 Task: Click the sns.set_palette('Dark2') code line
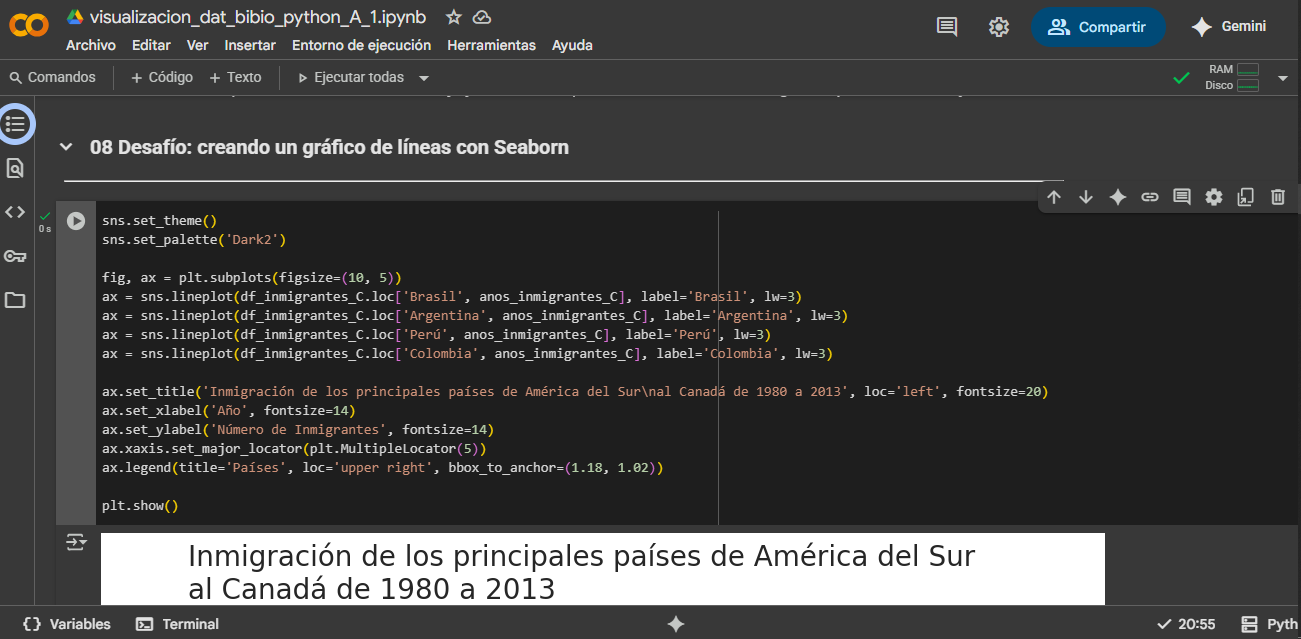[194, 239]
